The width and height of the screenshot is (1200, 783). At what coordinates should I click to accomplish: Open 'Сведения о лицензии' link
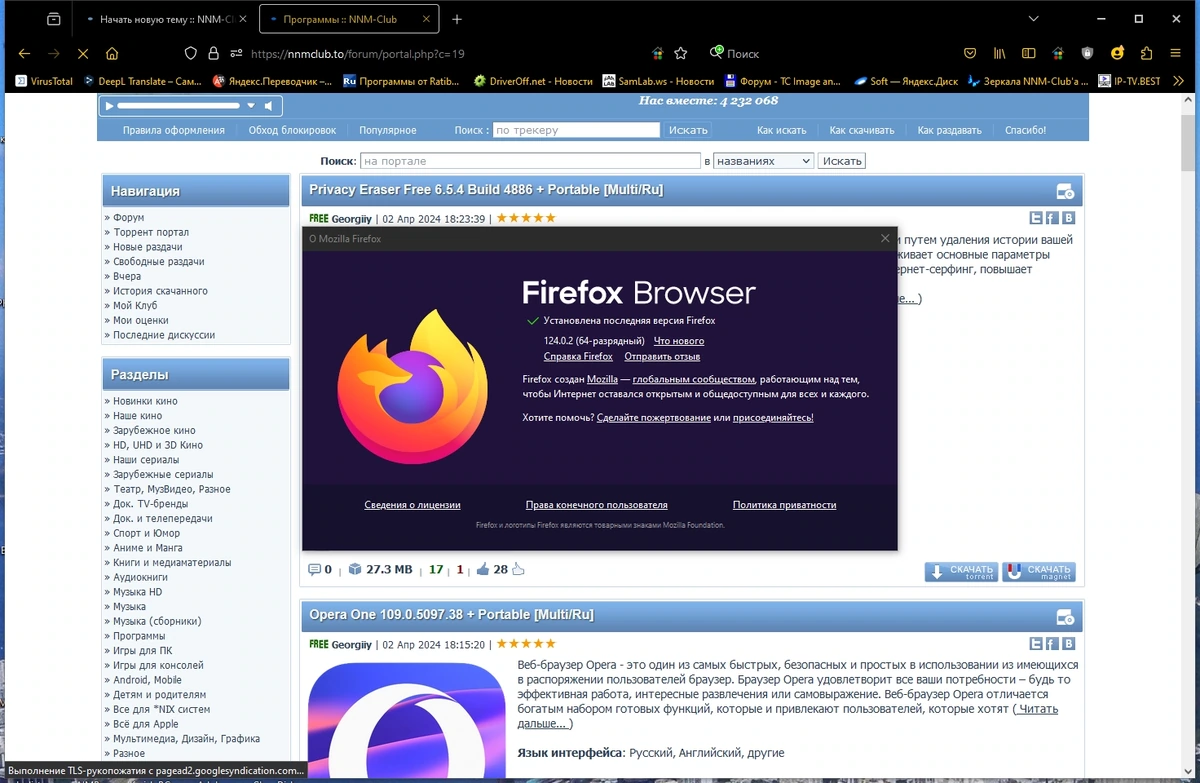(412, 505)
